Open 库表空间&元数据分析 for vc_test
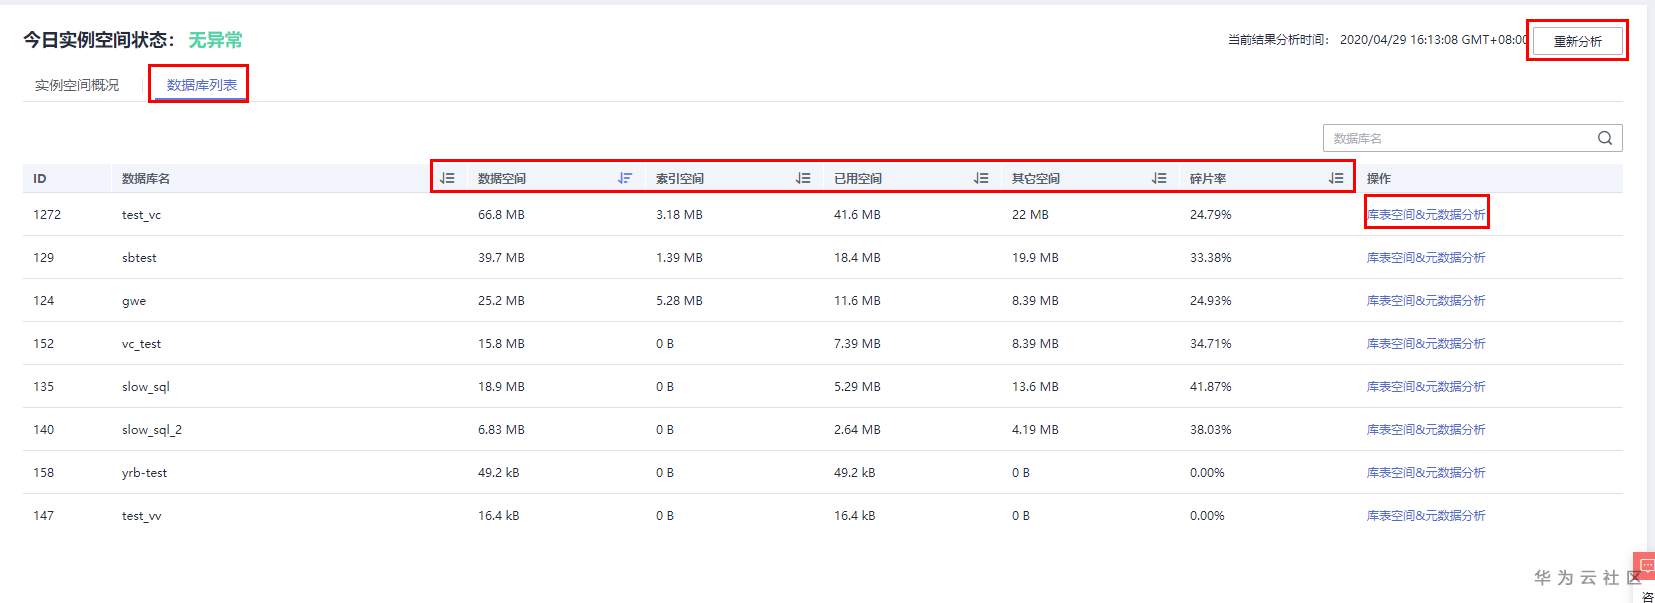Image resolution: width=1655 pixels, height=603 pixels. (x=1426, y=343)
